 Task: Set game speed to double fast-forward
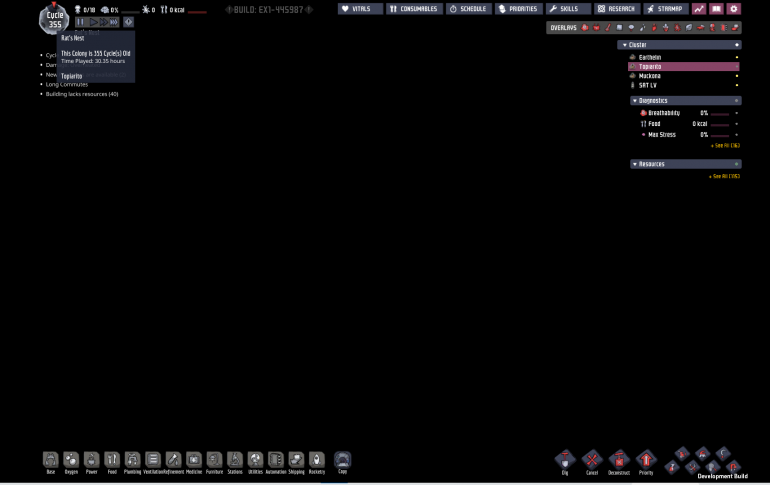click(103, 22)
